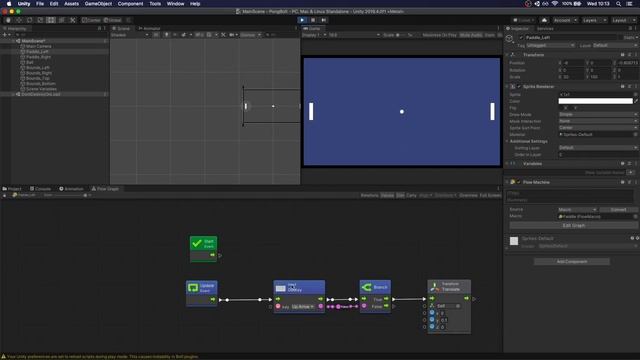Image resolution: width=640 pixels, height=360 pixels.
Task: Select the combined Transform tool
Action: [62, 20]
